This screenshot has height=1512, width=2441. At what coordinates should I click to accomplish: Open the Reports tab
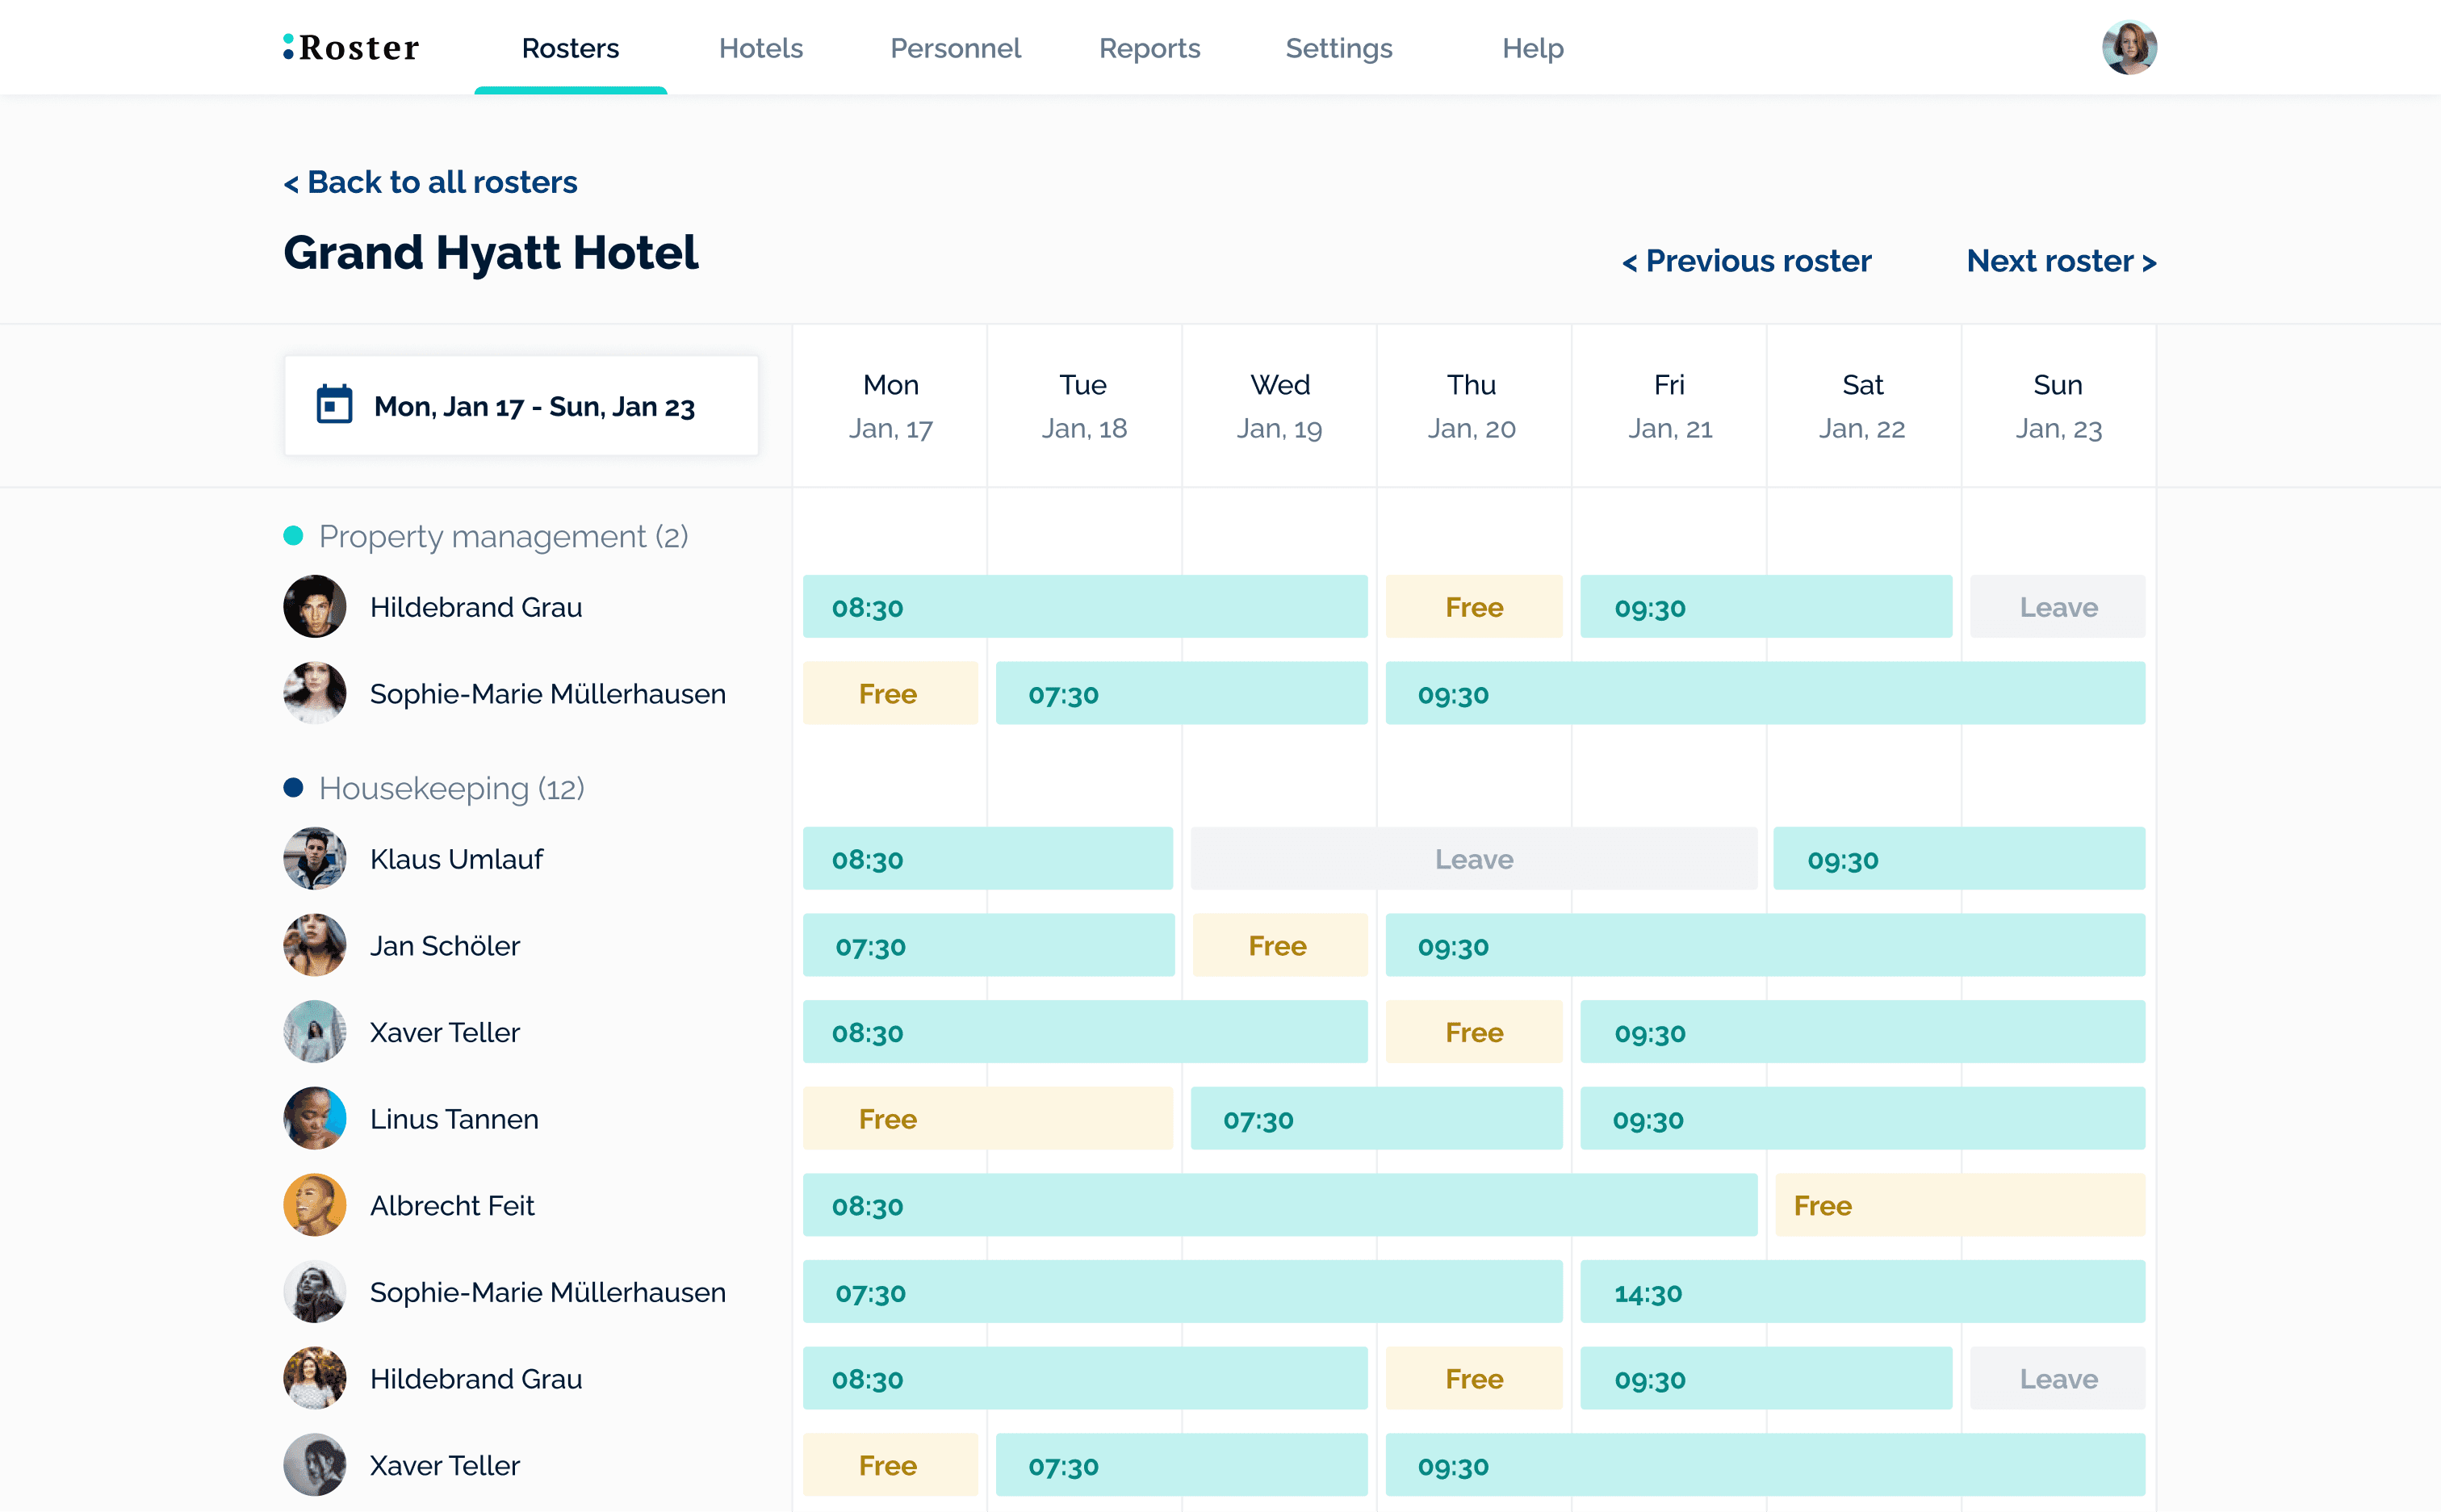pos(1149,48)
